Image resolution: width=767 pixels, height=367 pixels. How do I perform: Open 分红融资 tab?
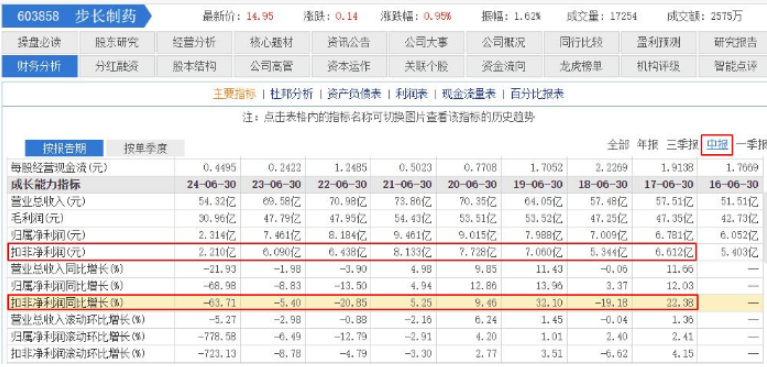[x=116, y=66]
